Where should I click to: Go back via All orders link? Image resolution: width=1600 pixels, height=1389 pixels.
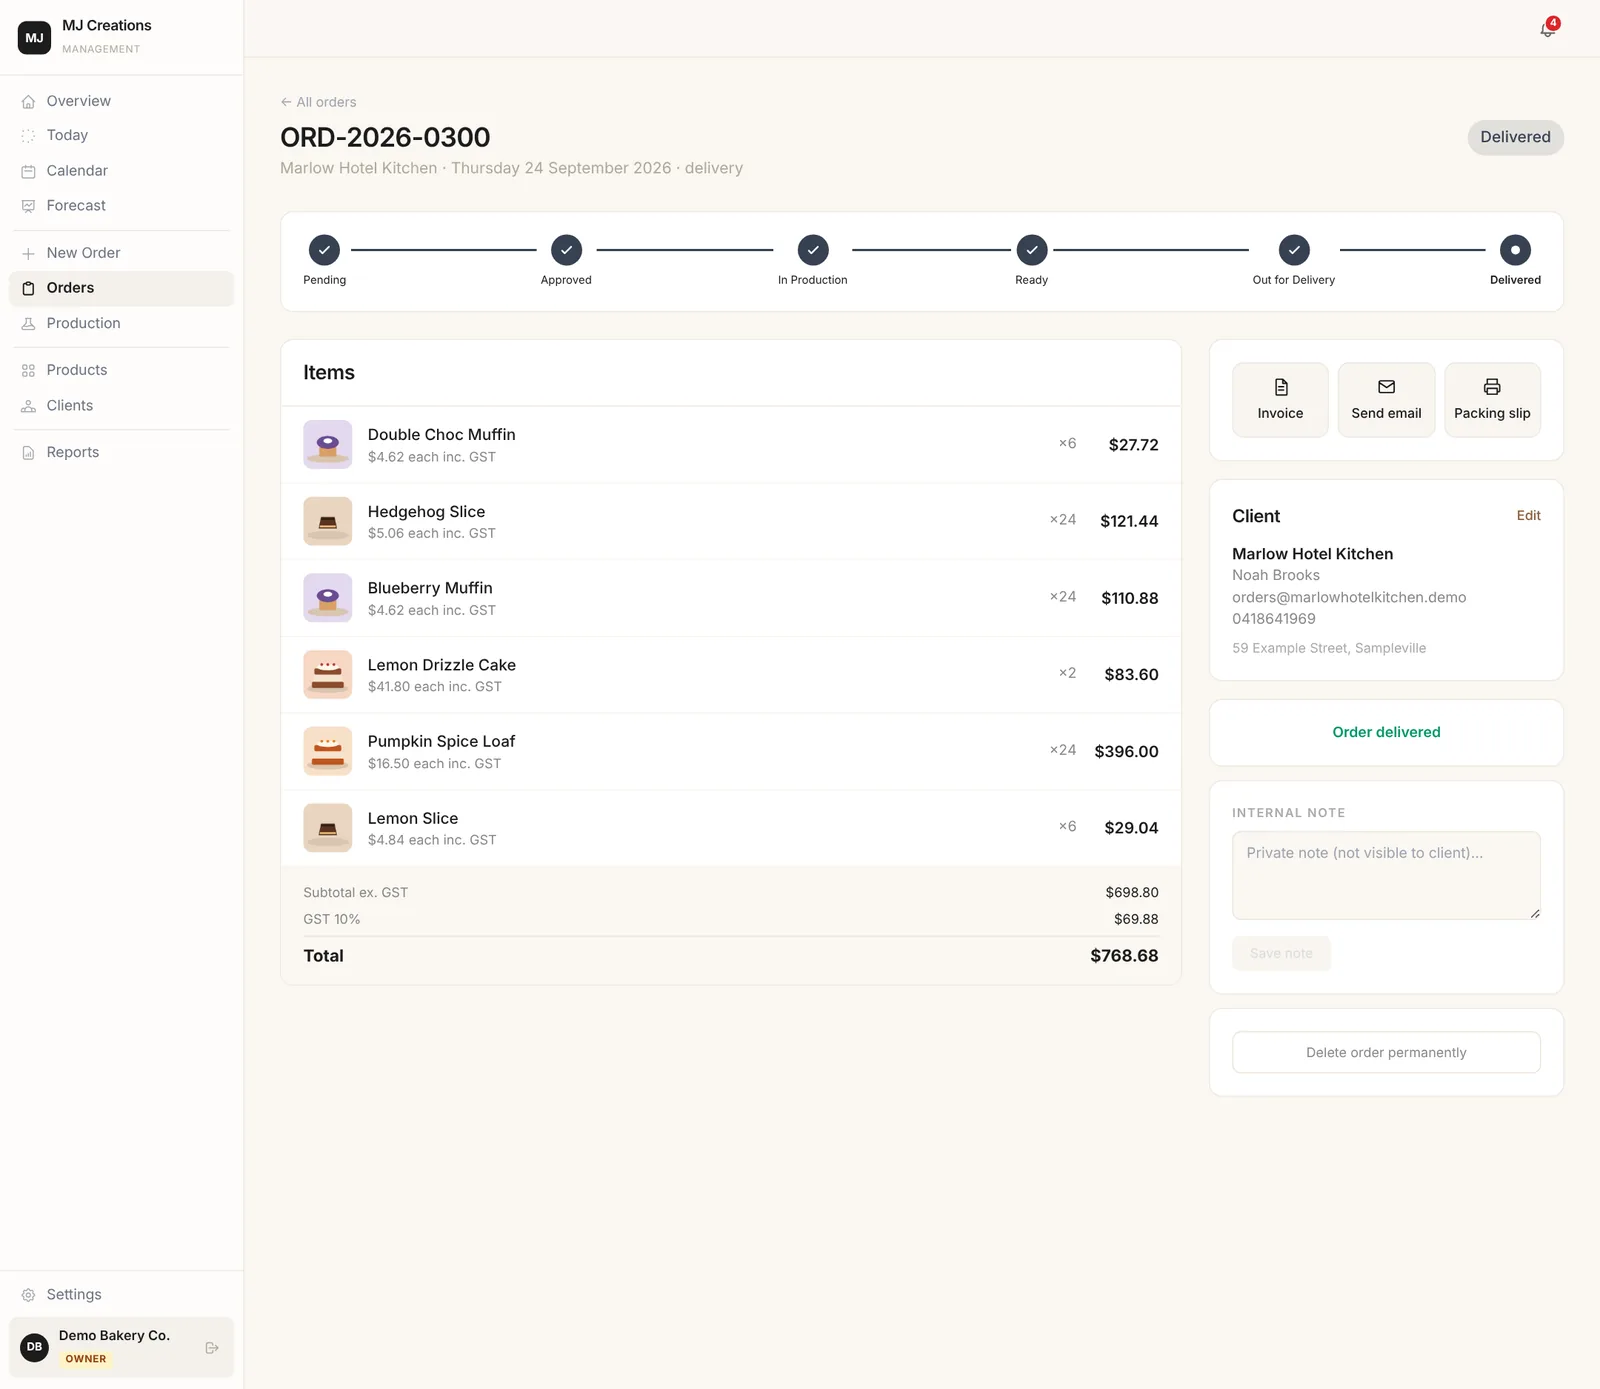coord(318,102)
